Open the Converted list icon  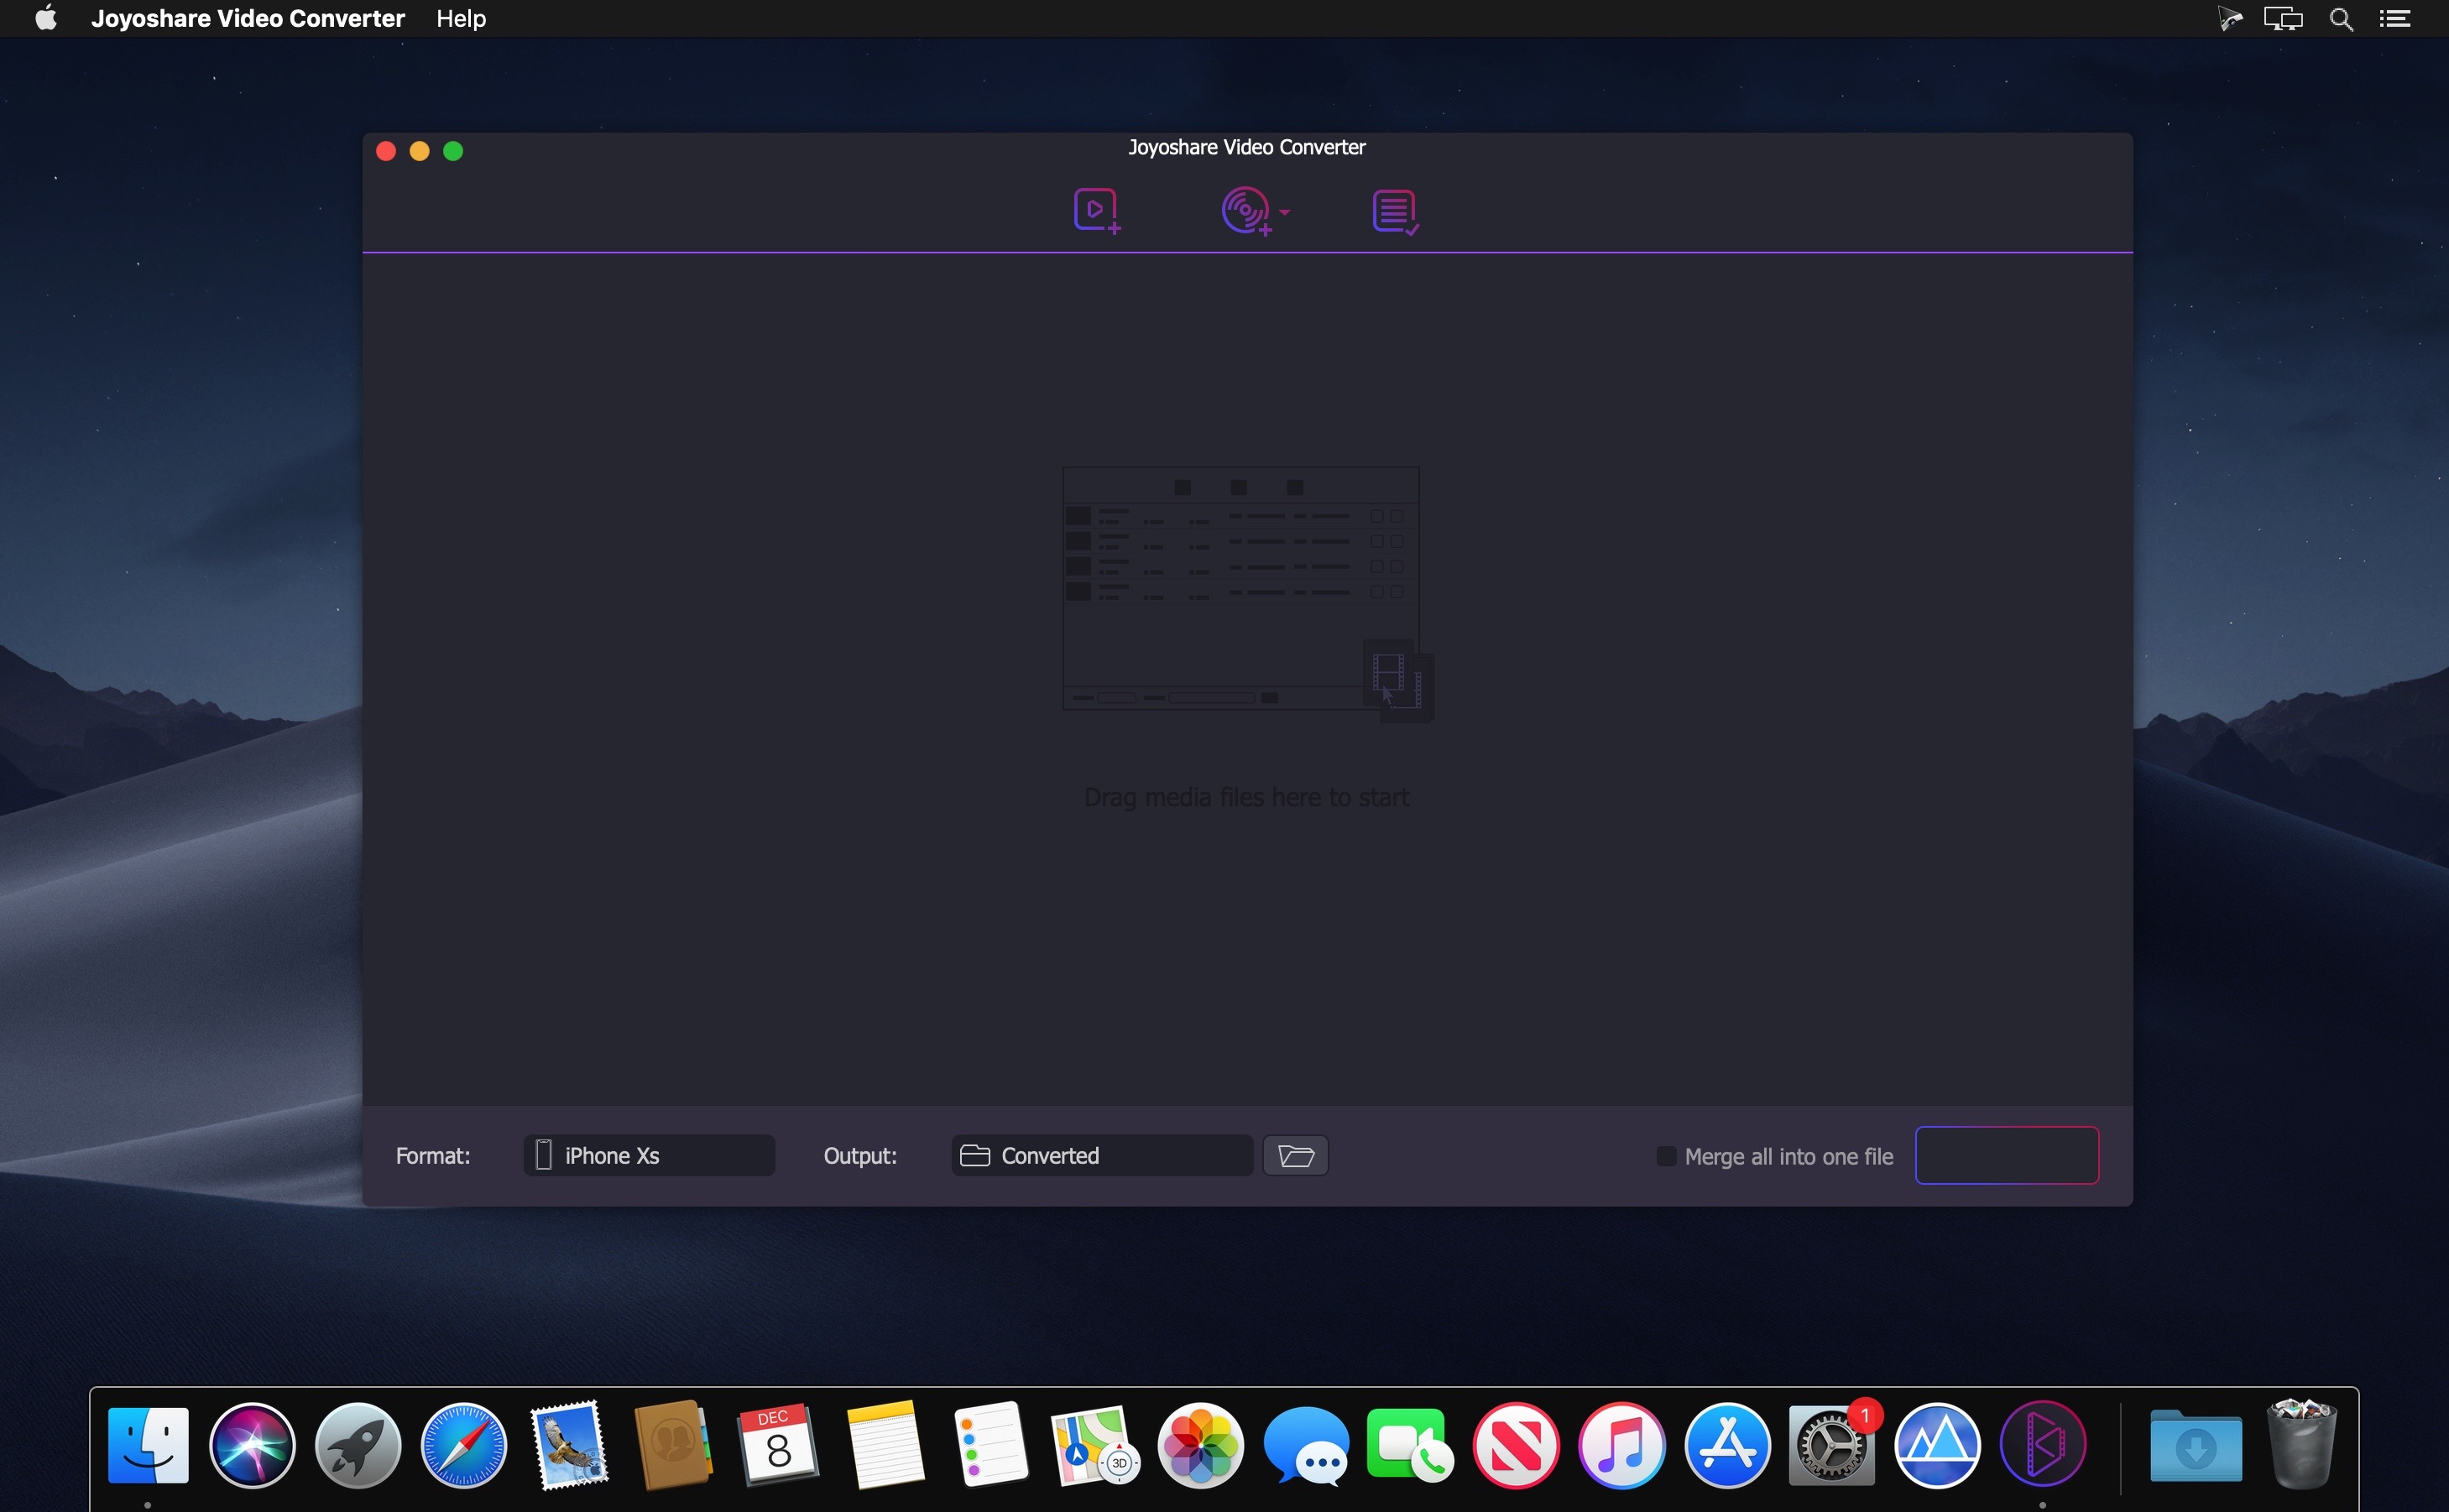(1396, 212)
